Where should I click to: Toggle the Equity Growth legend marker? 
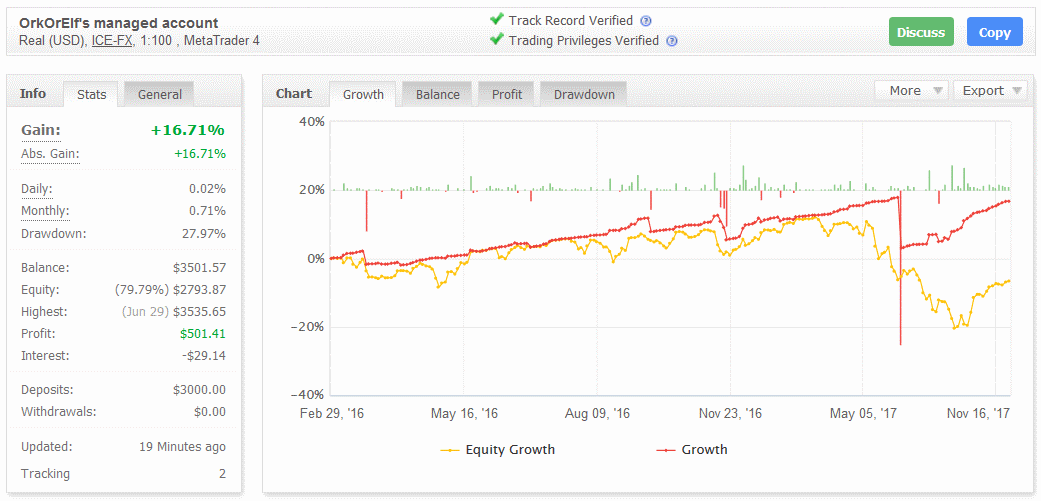point(451,450)
